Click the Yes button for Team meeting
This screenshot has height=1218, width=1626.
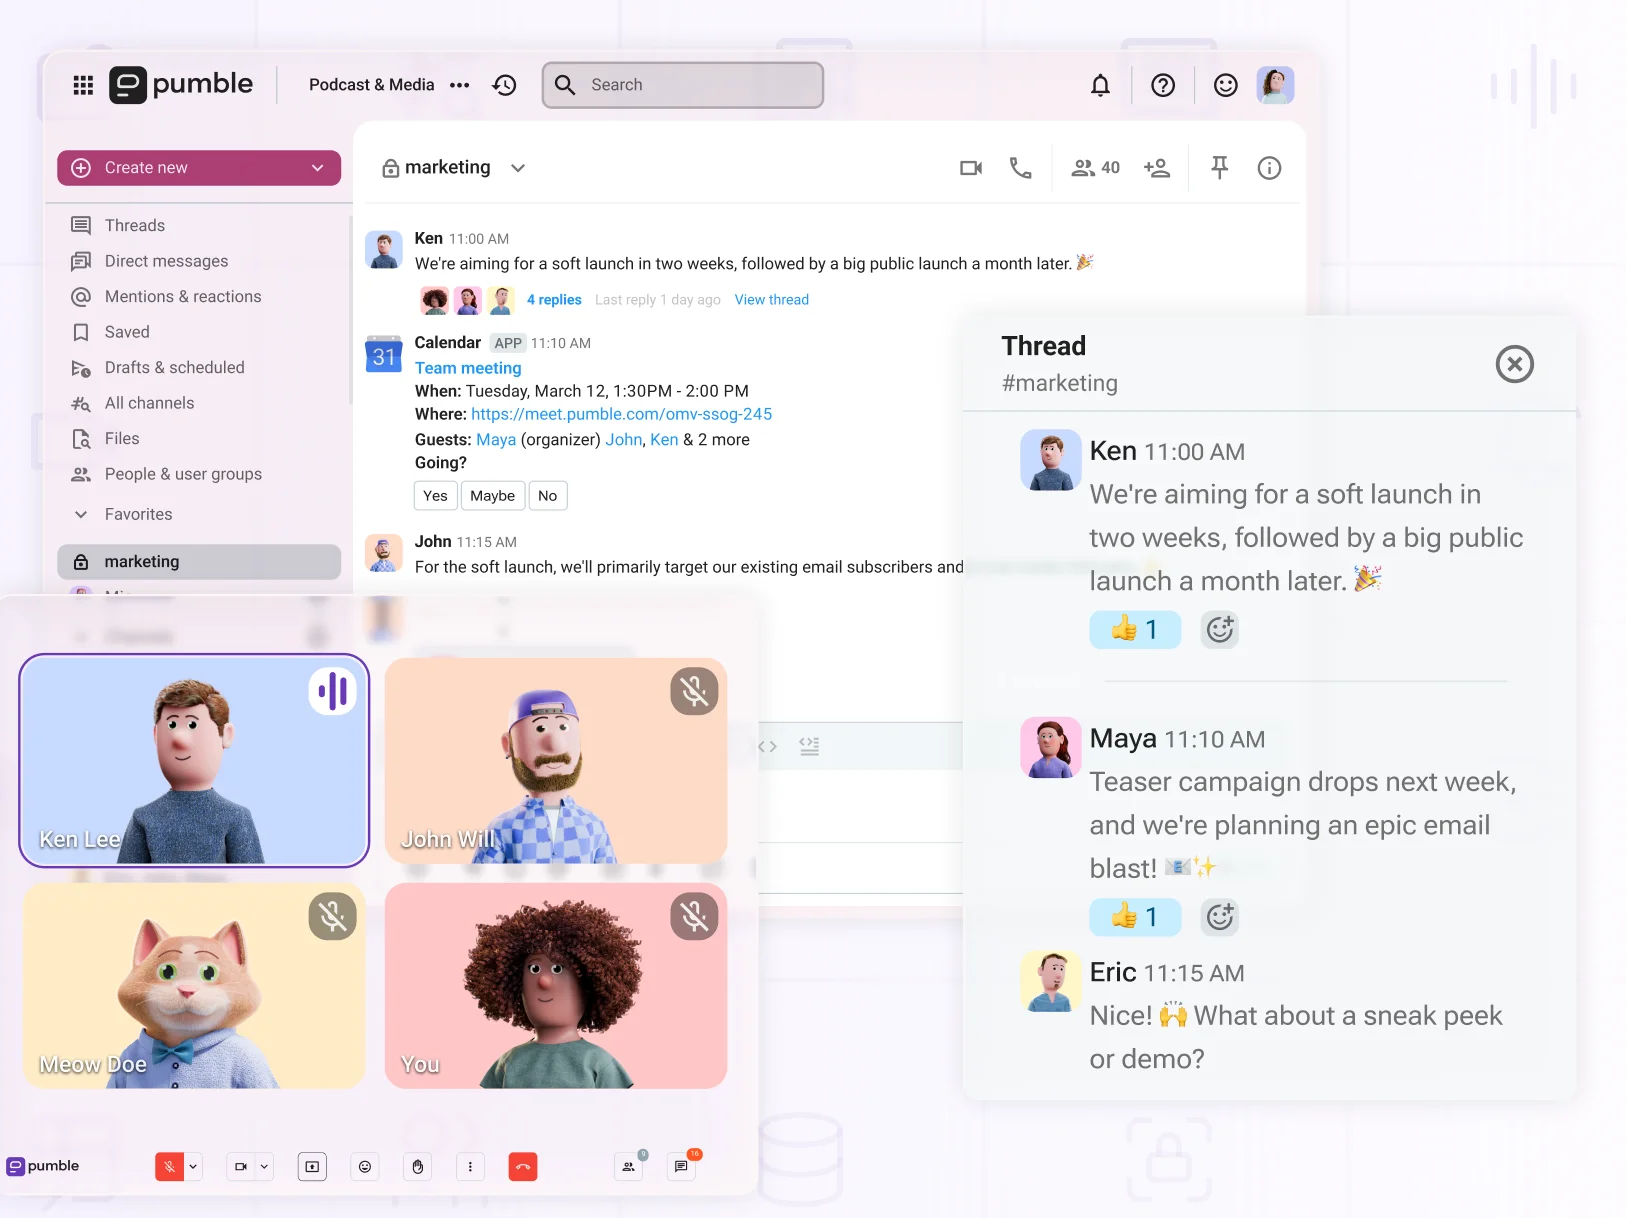(435, 496)
